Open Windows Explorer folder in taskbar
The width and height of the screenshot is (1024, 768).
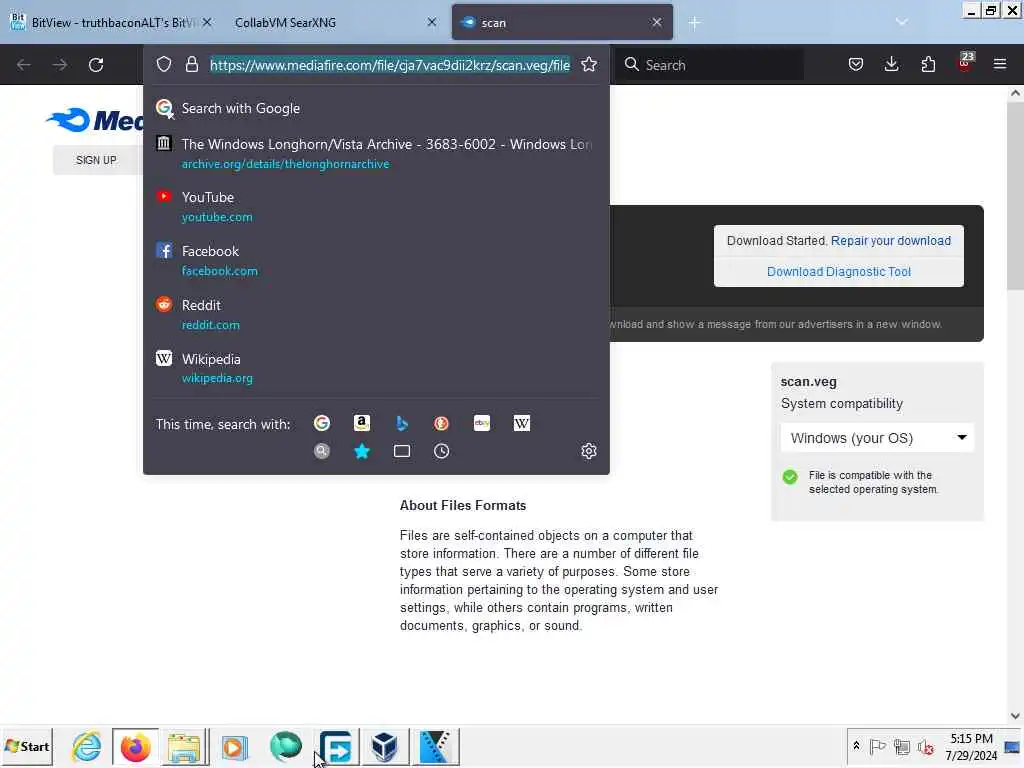(185, 746)
